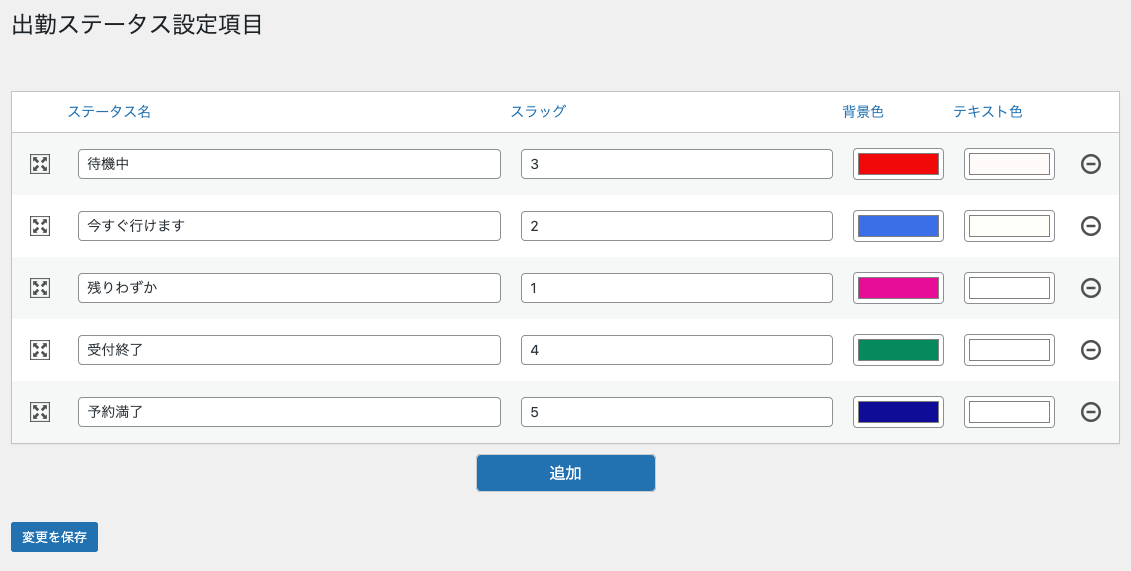Click move handle icon beside 今すぐ行けます
Viewport: 1131px width, 571px height.
(40, 226)
